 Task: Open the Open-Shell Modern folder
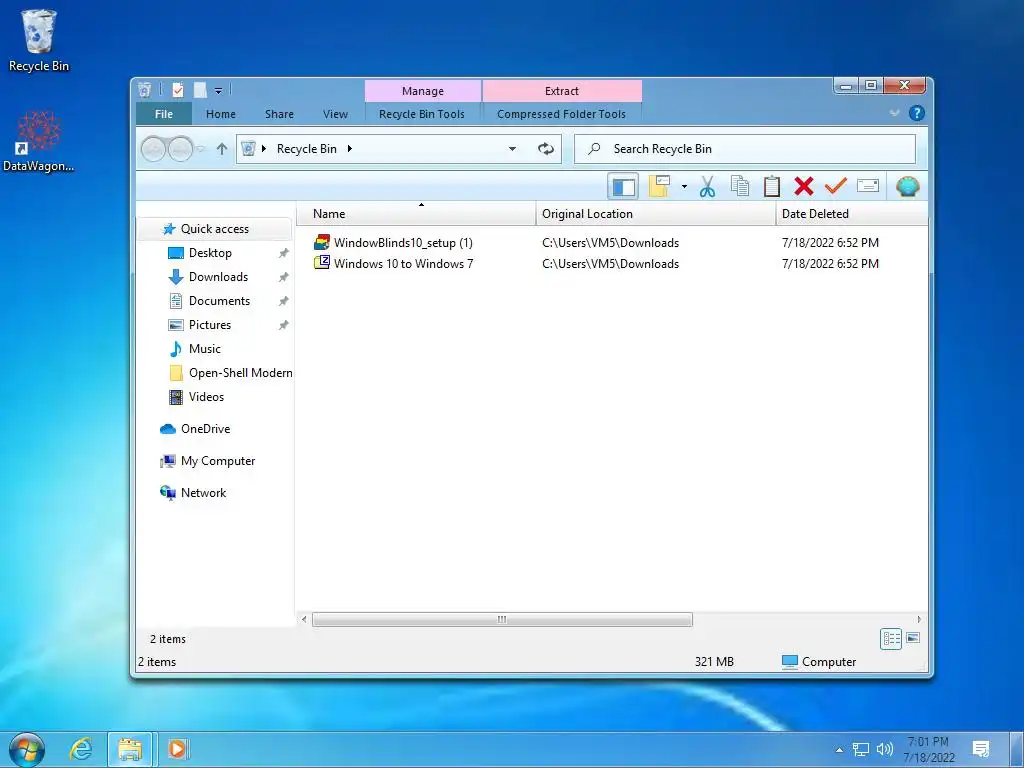click(240, 373)
